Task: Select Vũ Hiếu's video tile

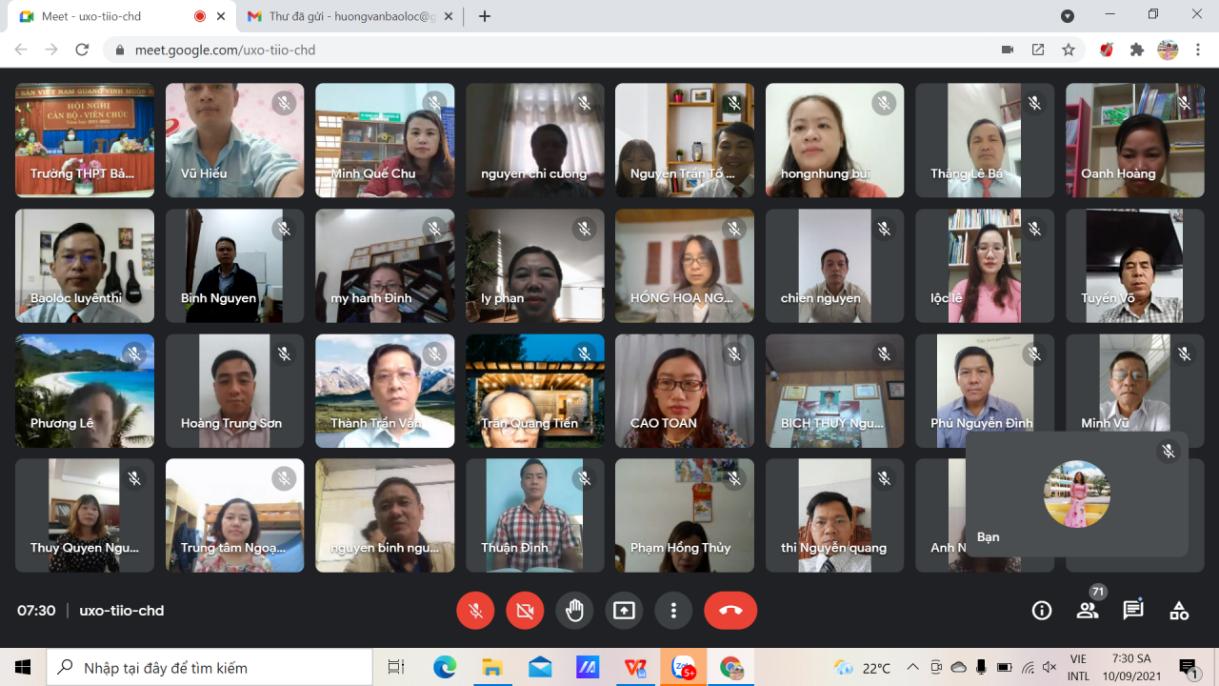Action: pos(234,140)
